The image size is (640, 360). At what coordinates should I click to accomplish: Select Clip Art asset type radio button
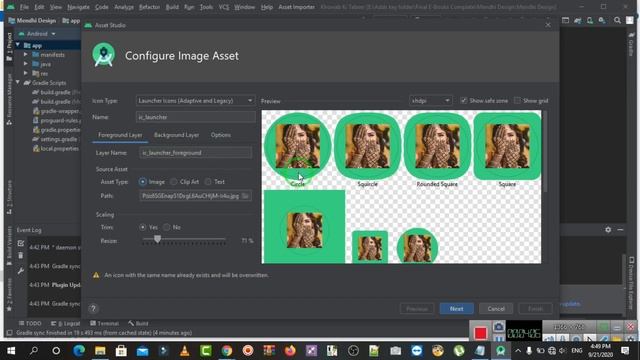(173, 182)
